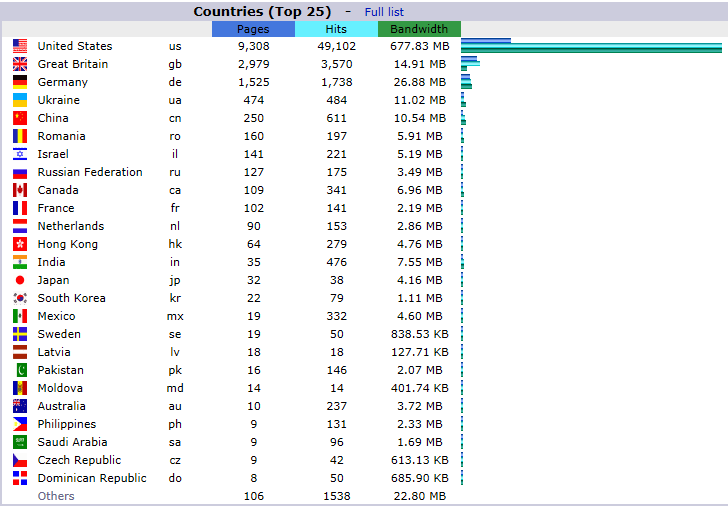Click the Moldova flag icon
This screenshot has height=507, width=728.
20,388
